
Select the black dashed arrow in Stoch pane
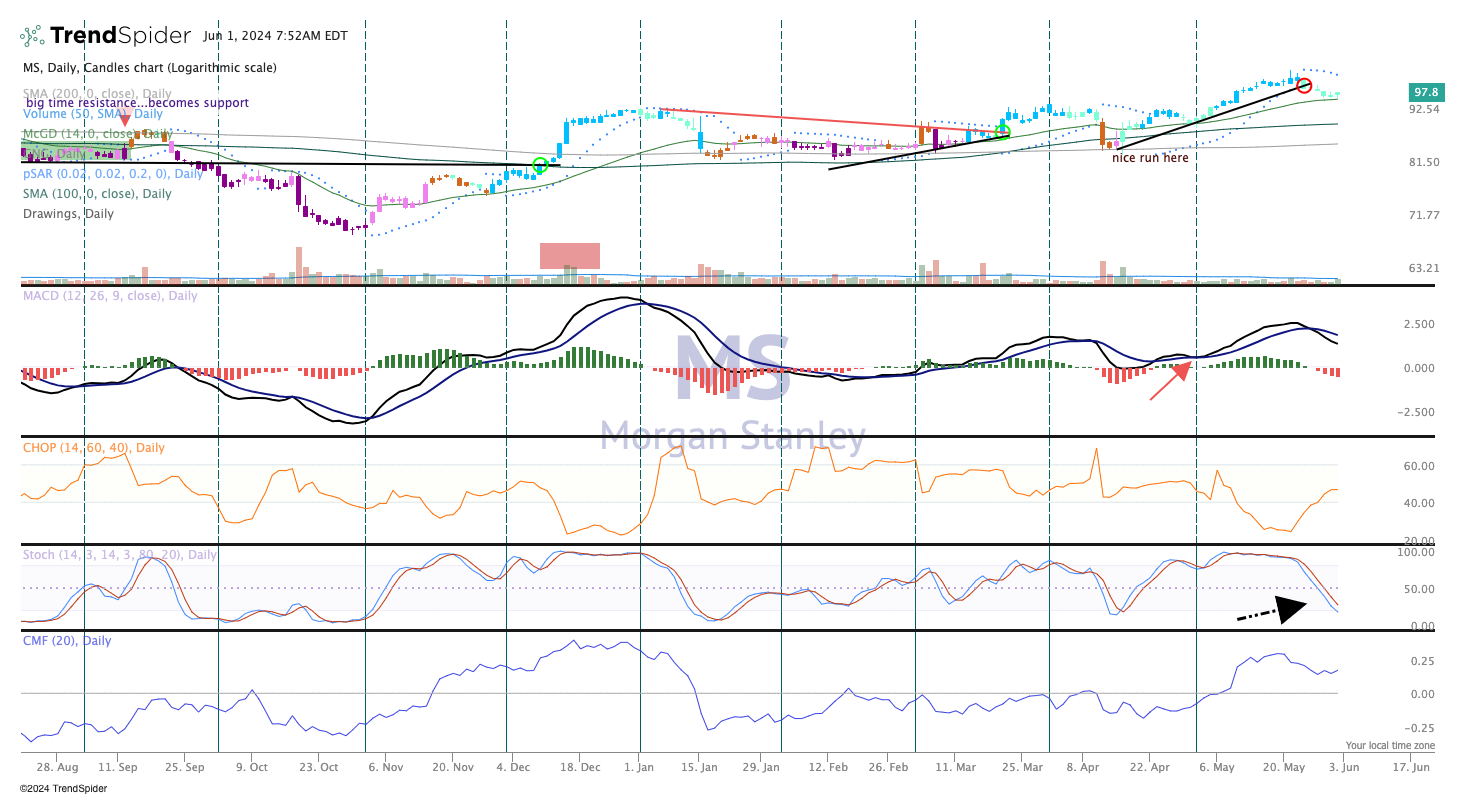(1272, 611)
